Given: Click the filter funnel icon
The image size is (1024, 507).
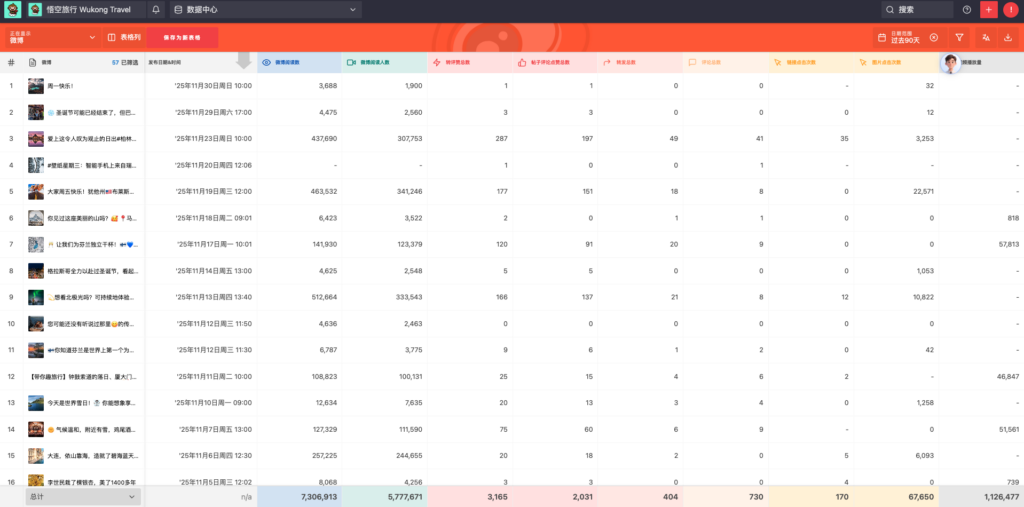Looking at the screenshot, I should pos(960,37).
